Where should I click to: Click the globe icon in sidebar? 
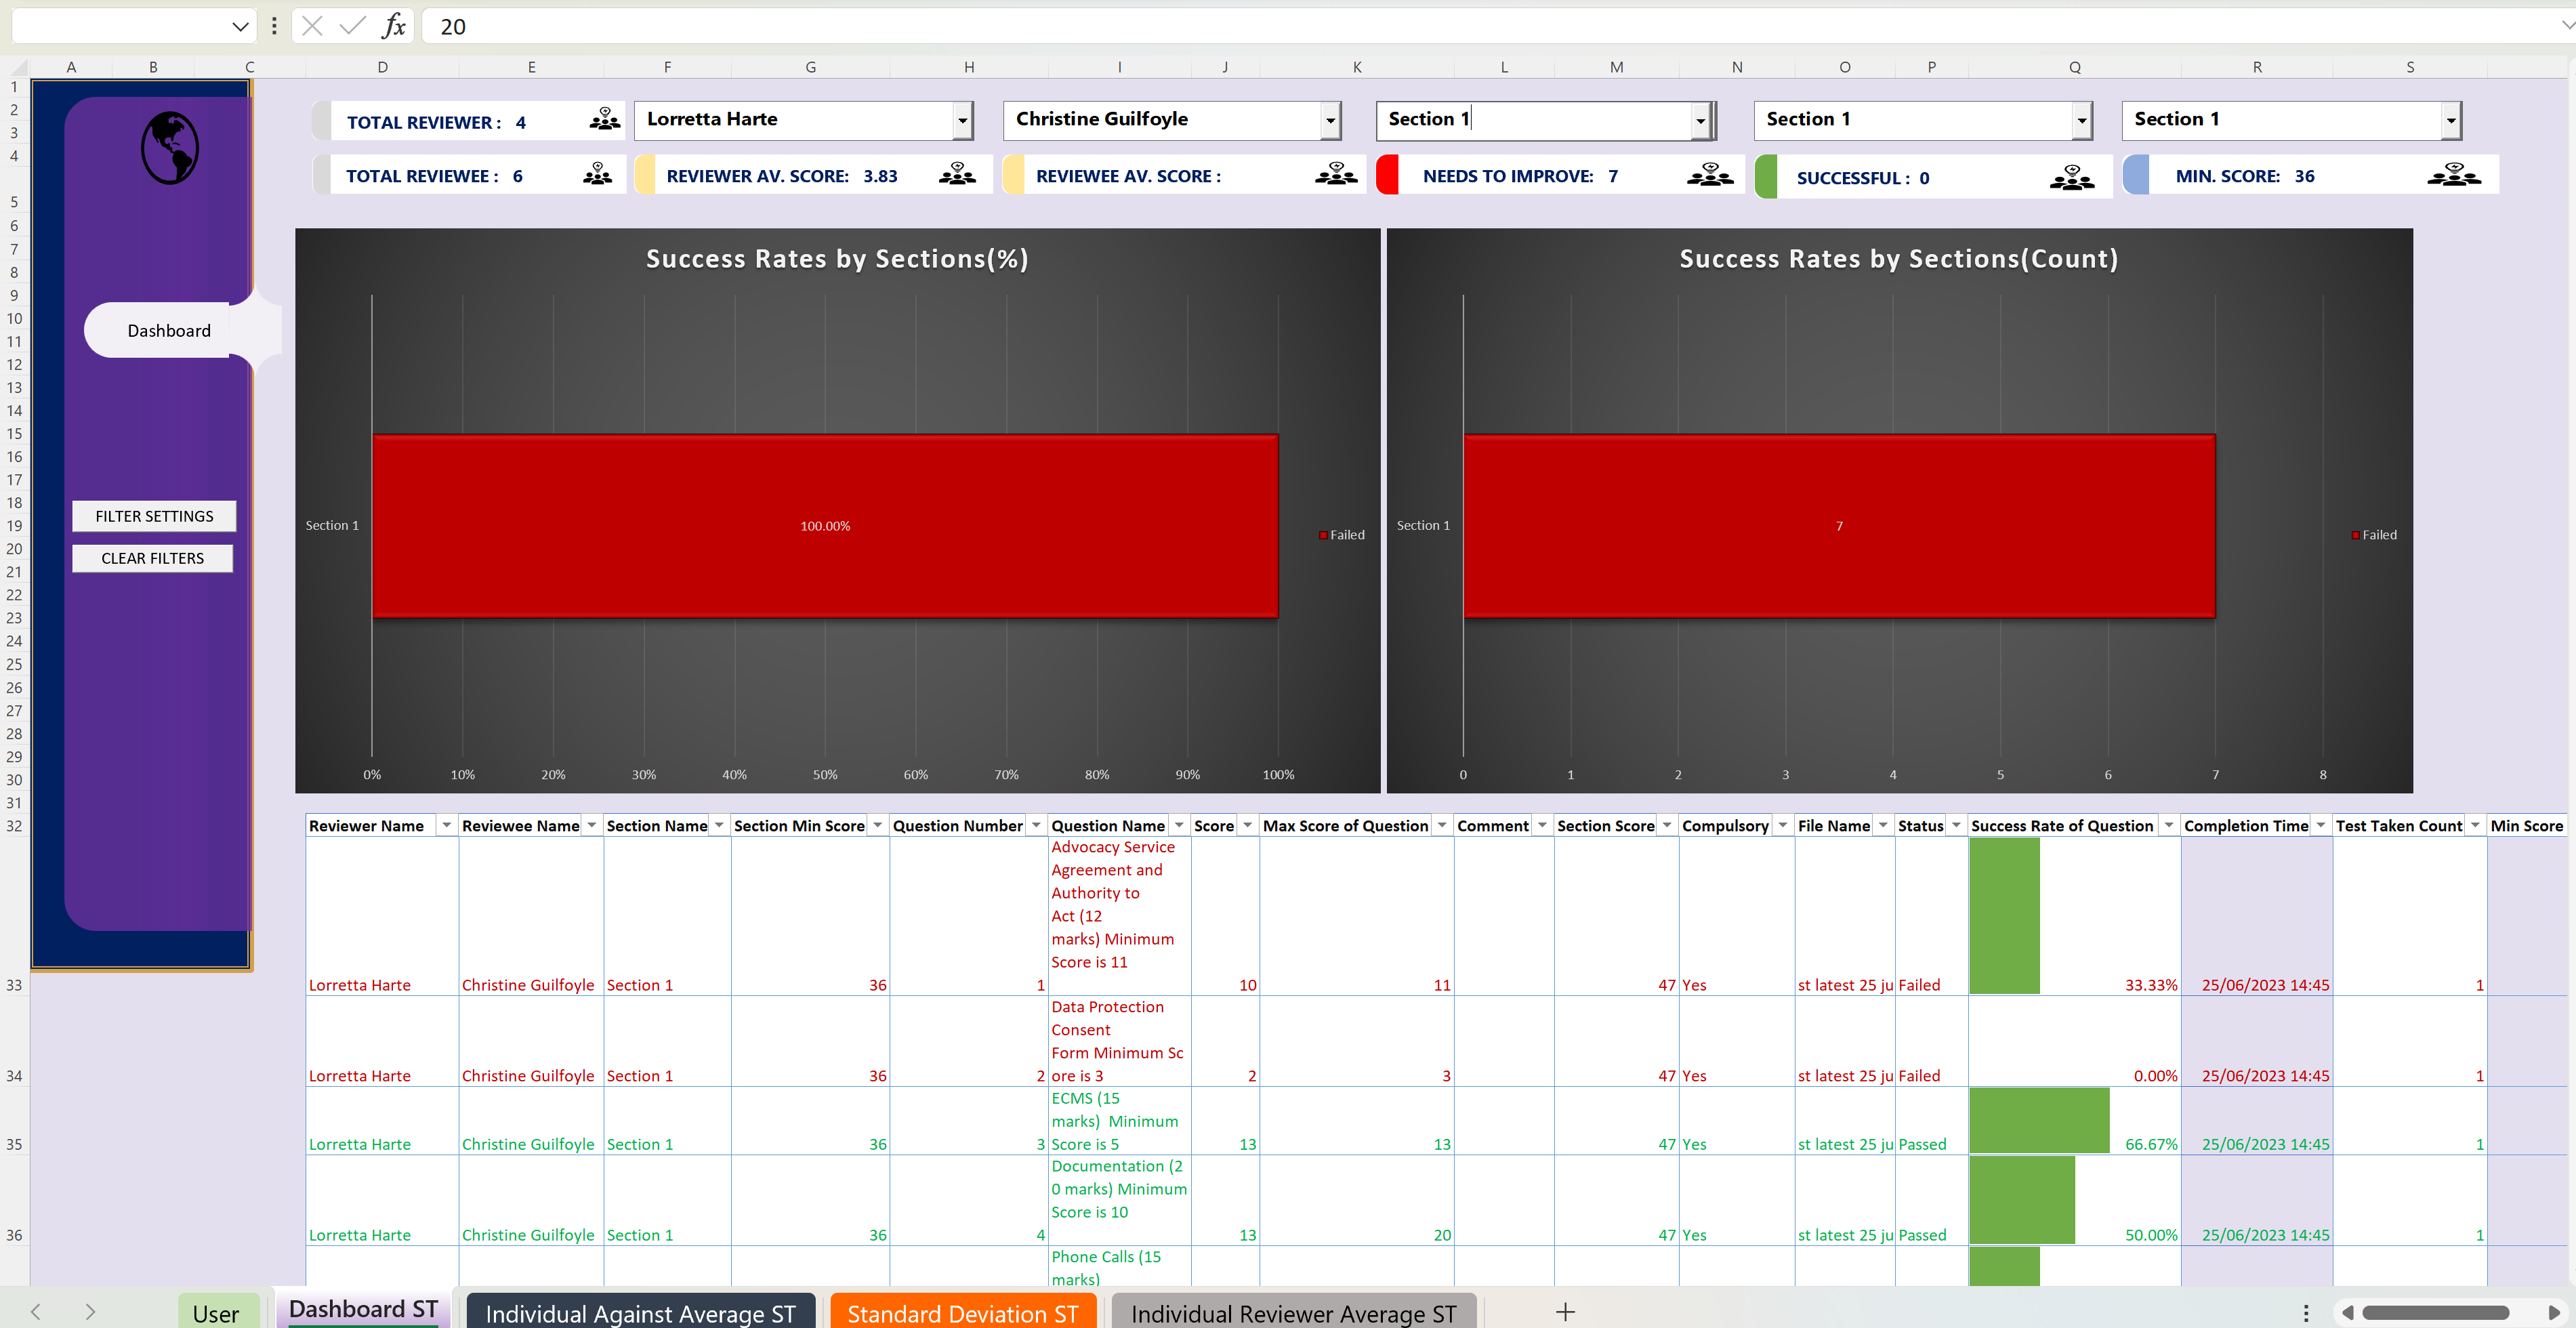169,148
